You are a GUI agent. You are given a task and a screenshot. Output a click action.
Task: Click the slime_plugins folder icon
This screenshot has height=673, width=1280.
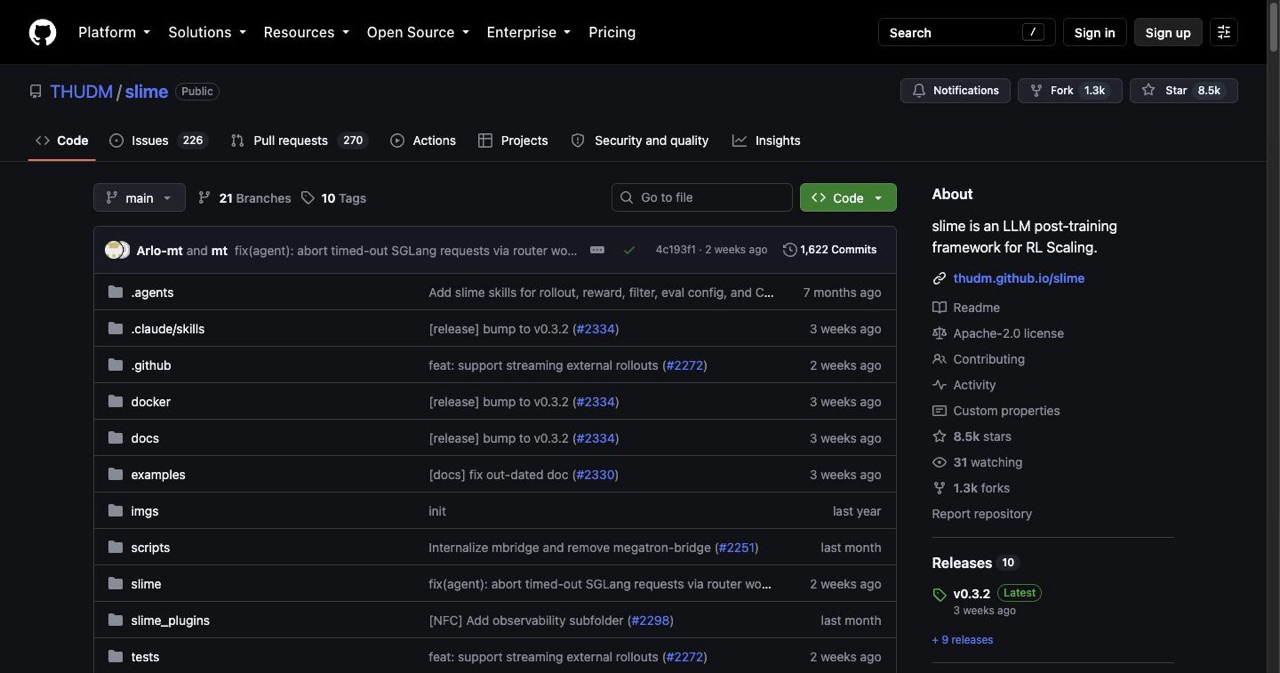115,620
